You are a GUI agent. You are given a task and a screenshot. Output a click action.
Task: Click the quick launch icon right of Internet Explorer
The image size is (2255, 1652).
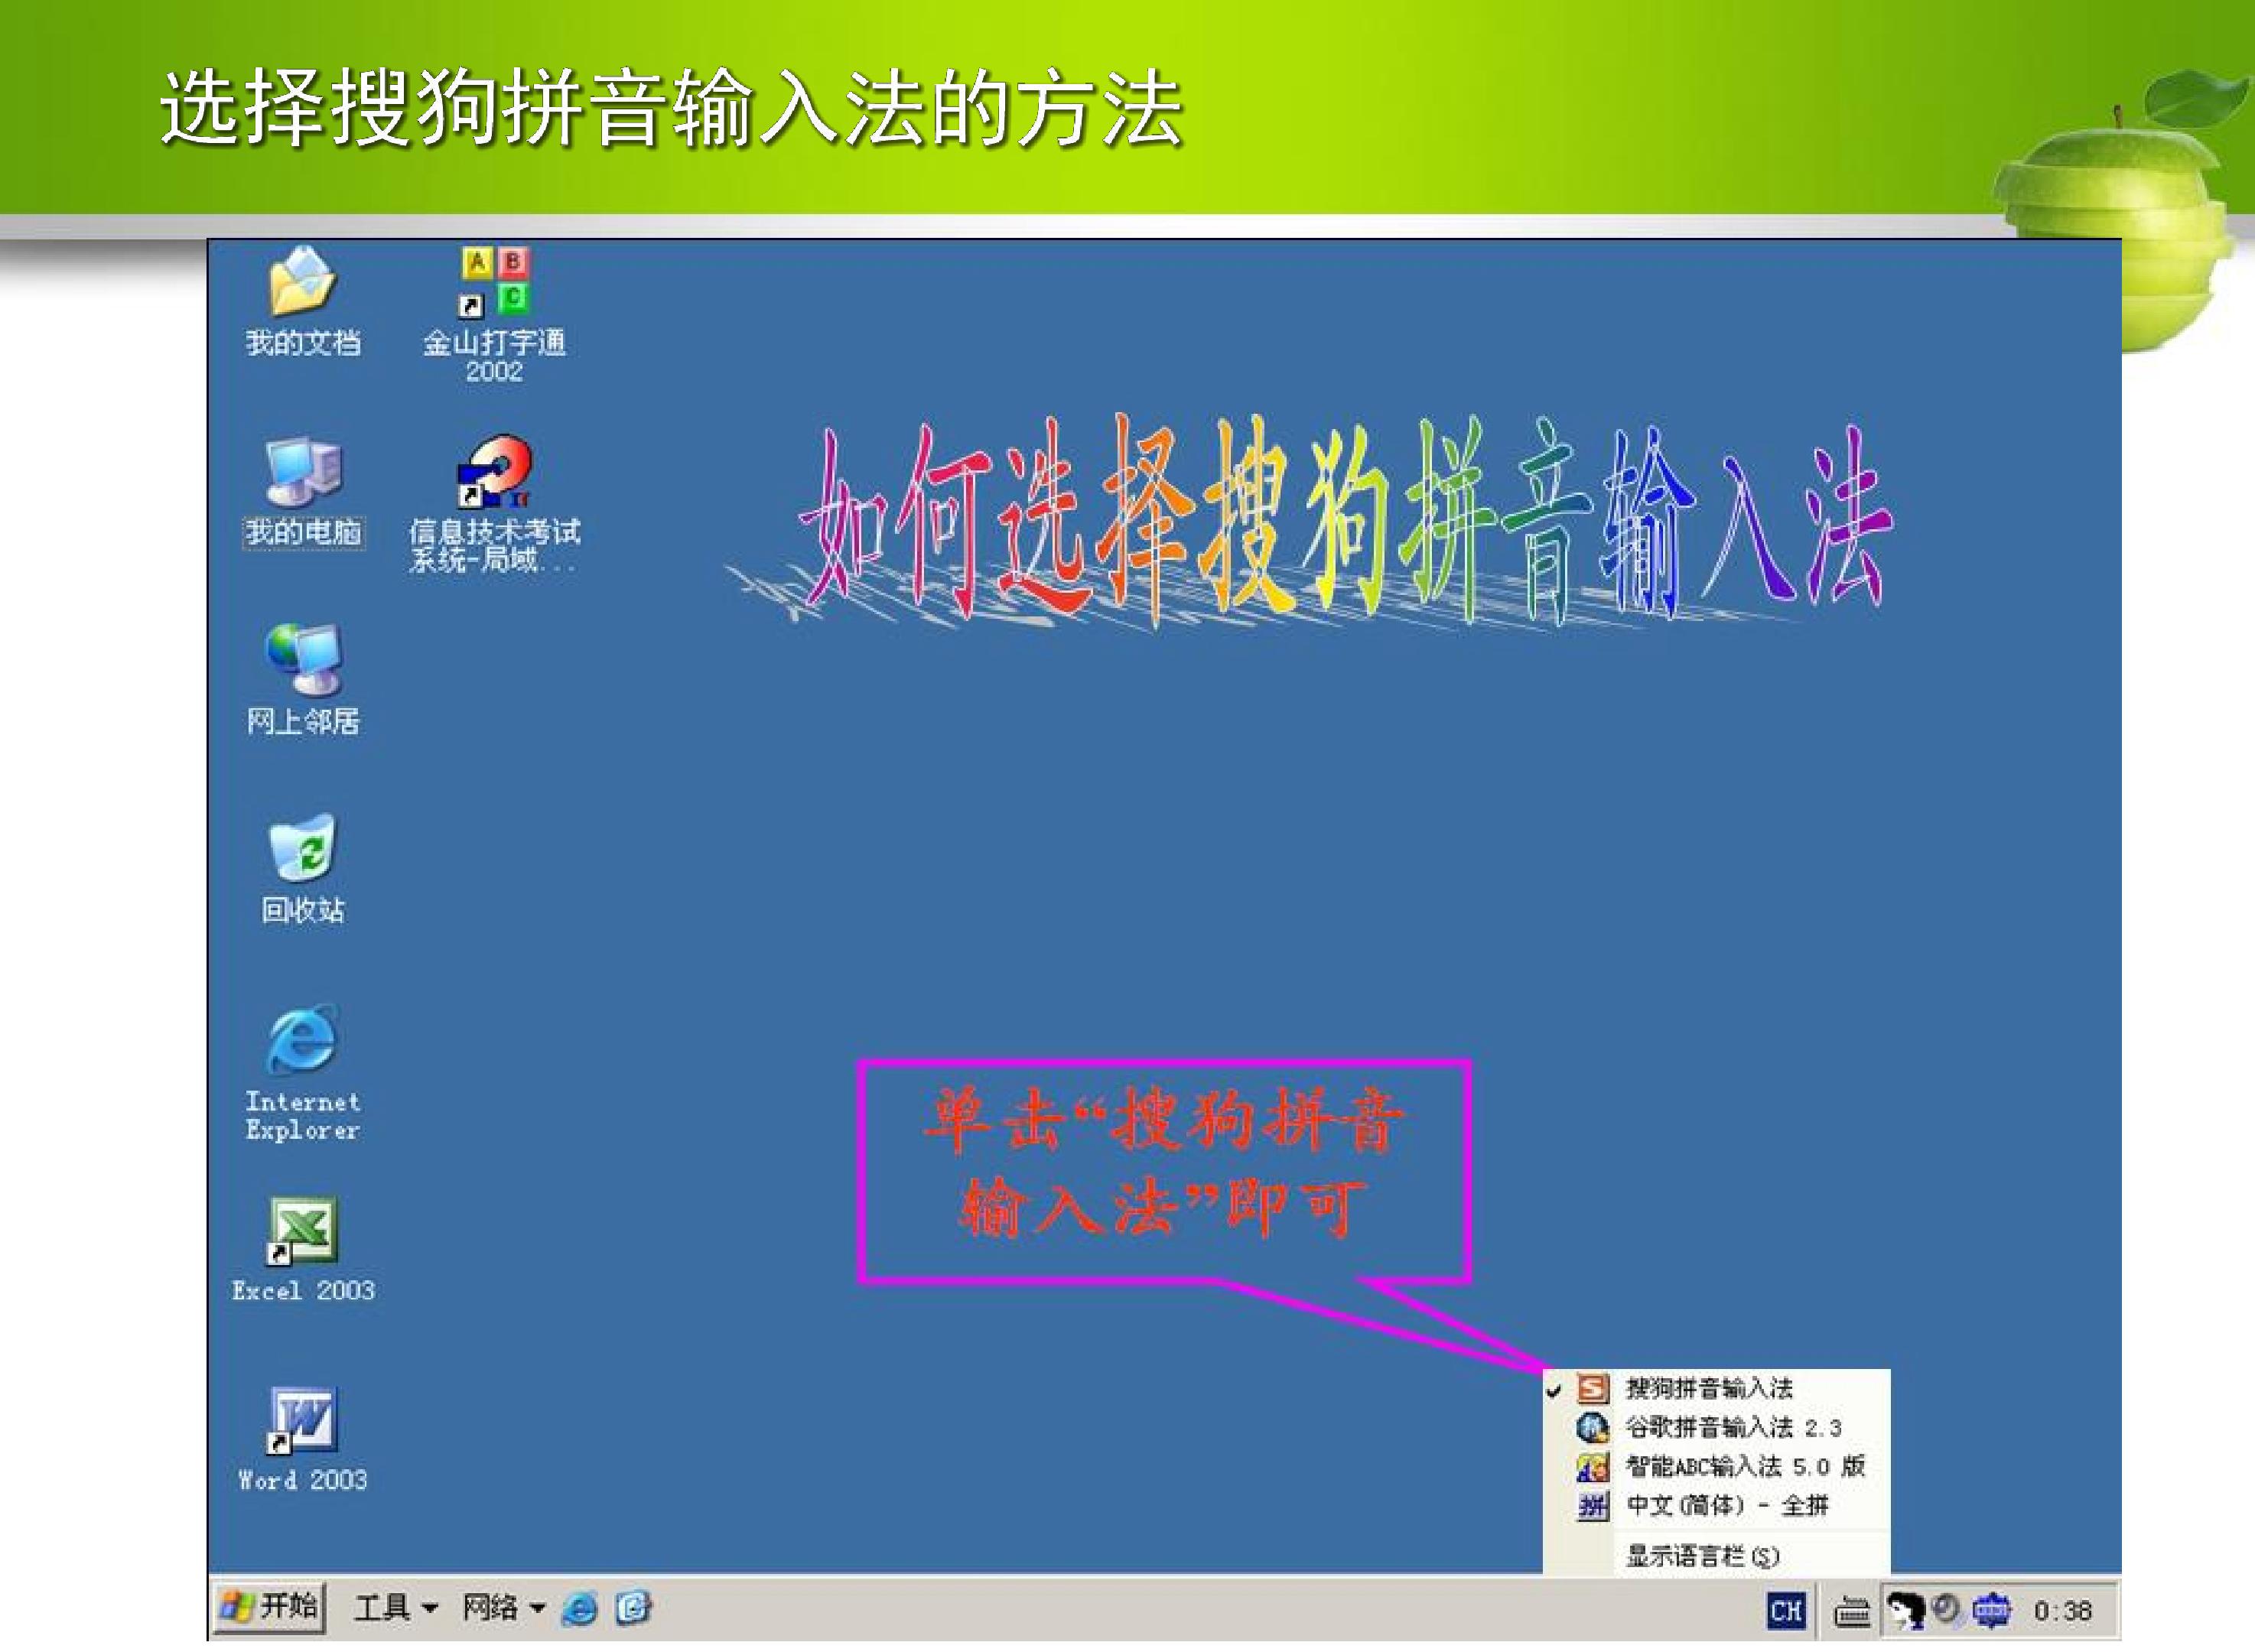[x=634, y=1609]
